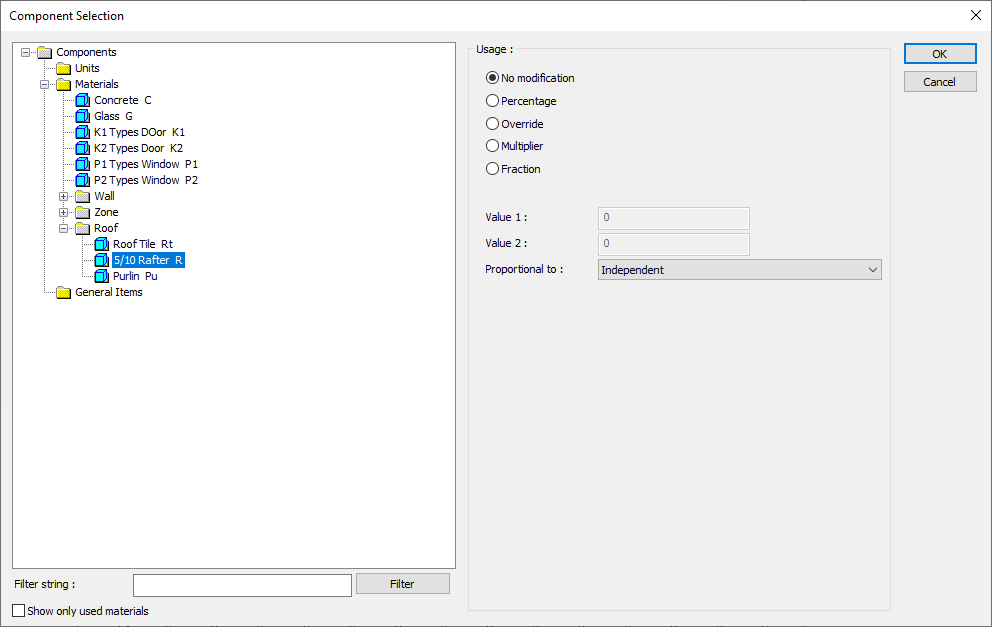Choose the Override usage option
992x627 pixels.
point(492,123)
